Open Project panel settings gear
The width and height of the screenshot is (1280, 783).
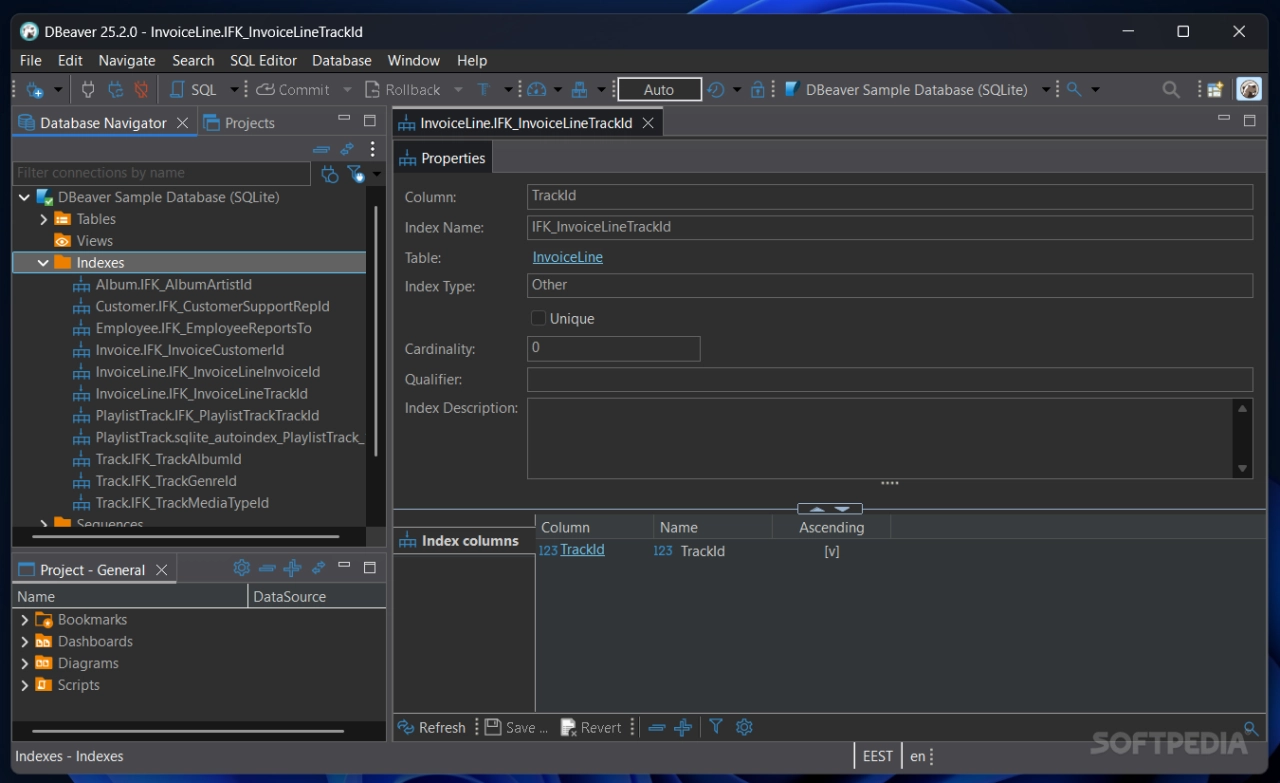(x=242, y=568)
